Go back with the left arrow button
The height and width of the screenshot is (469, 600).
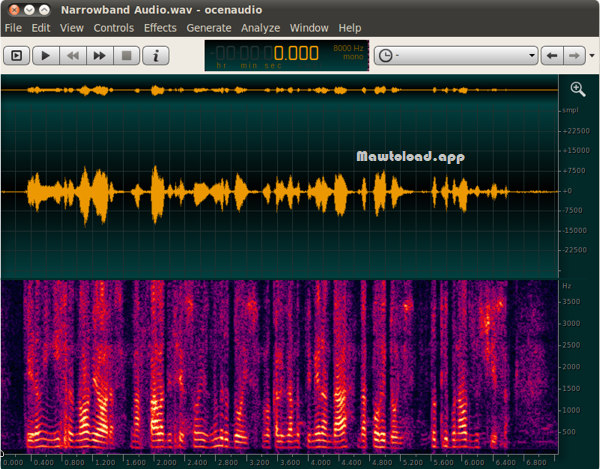coord(552,56)
